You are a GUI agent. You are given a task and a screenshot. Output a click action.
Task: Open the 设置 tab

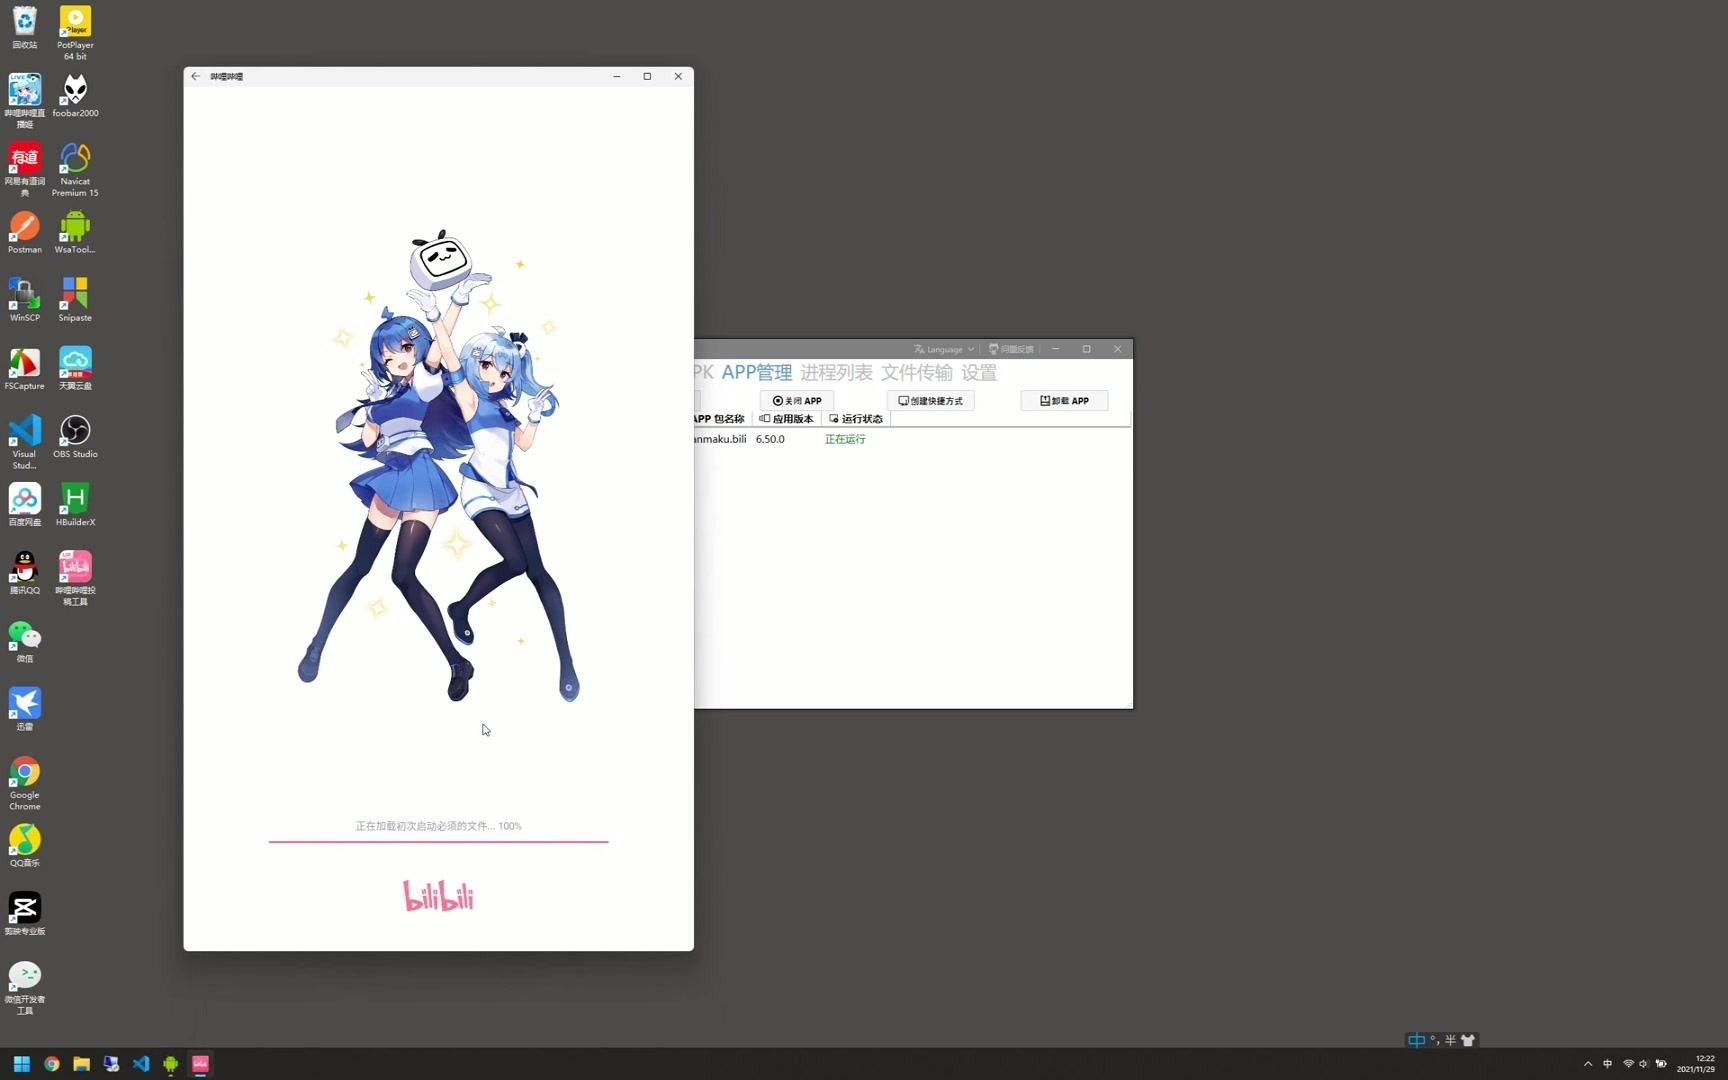tap(979, 373)
